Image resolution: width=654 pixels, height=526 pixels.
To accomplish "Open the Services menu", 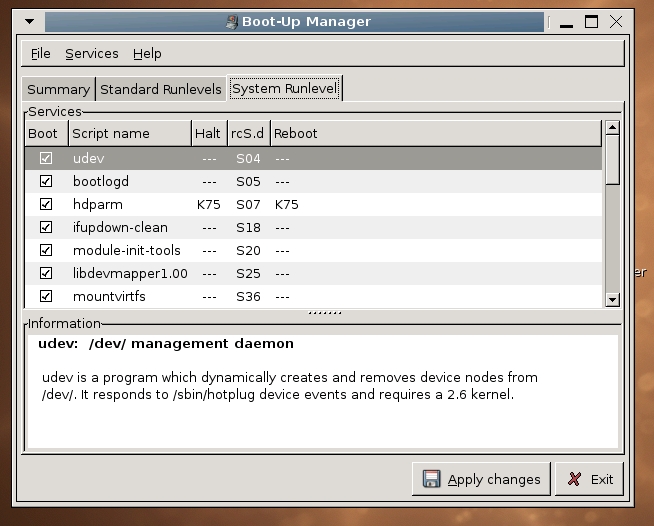I will [x=92, y=53].
